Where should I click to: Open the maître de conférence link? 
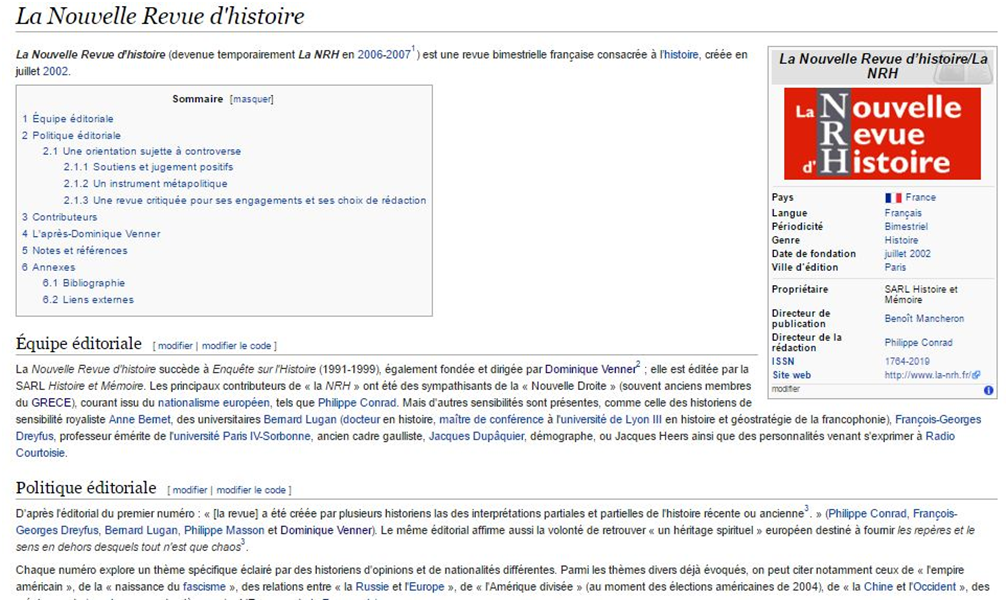[x=491, y=420]
